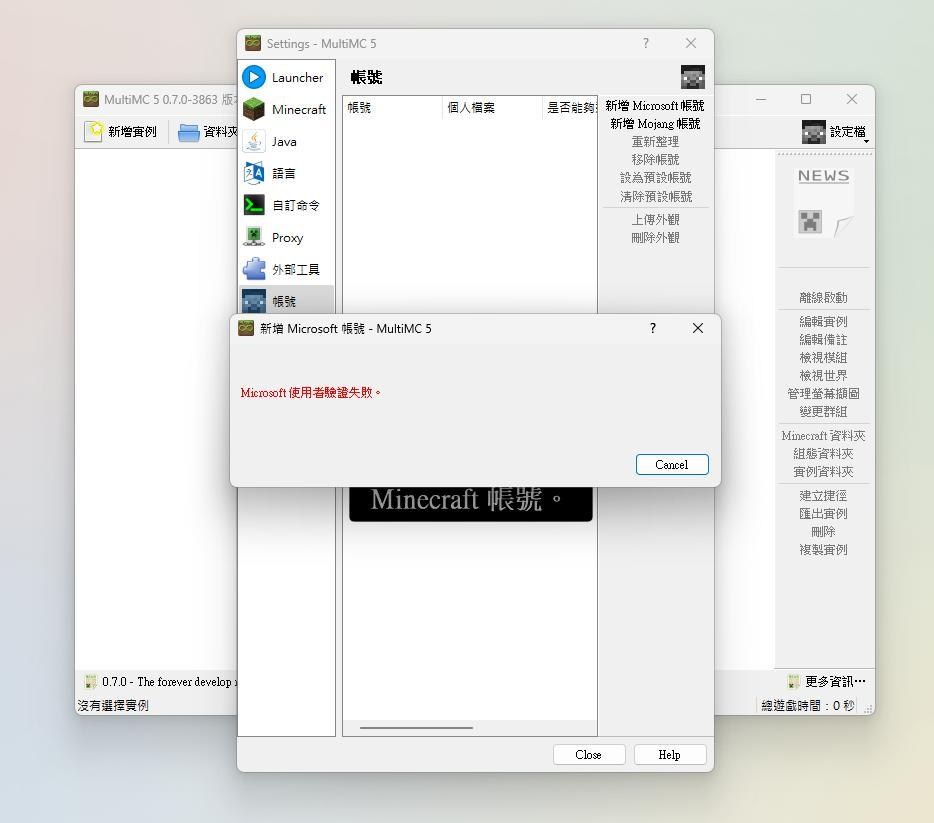
Task: Click 檢視世界 in main window side panel
Action: (x=823, y=376)
